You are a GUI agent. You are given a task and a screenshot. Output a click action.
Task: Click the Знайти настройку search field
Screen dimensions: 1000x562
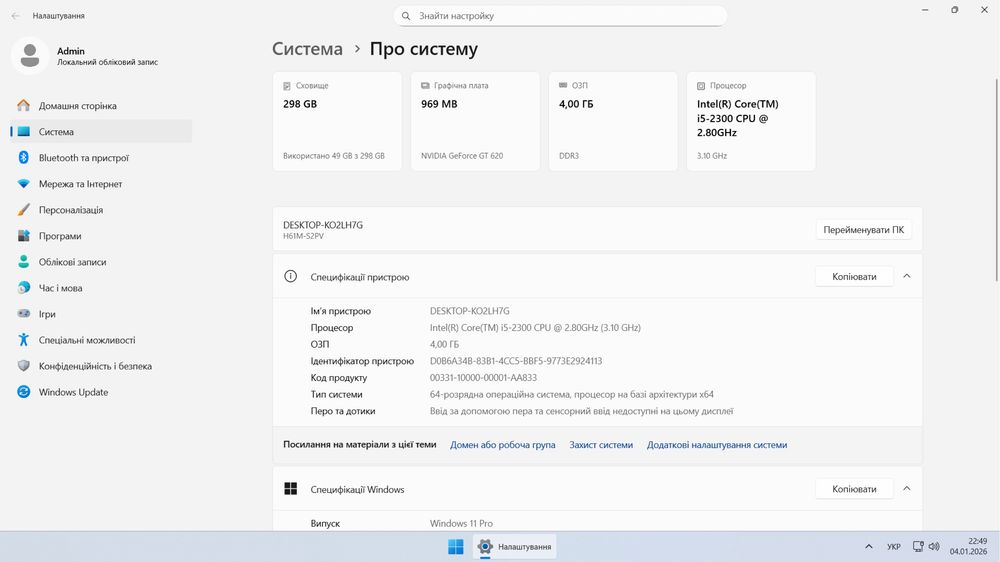(x=561, y=16)
